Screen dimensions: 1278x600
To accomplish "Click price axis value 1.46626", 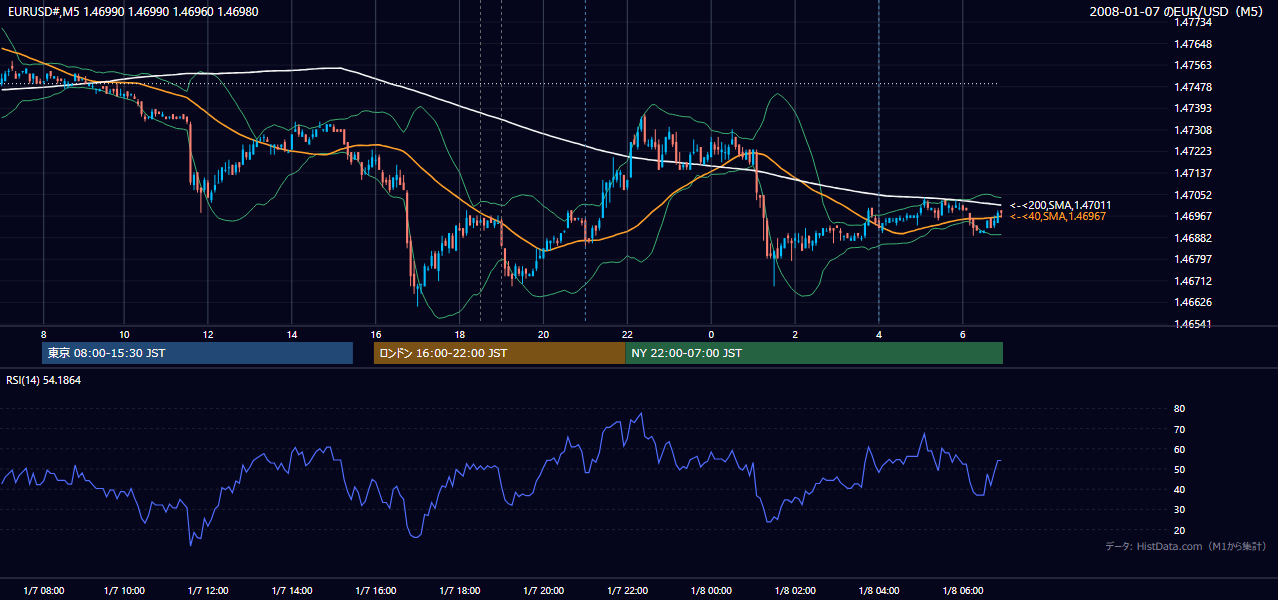I will pyautogui.click(x=1193, y=302).
